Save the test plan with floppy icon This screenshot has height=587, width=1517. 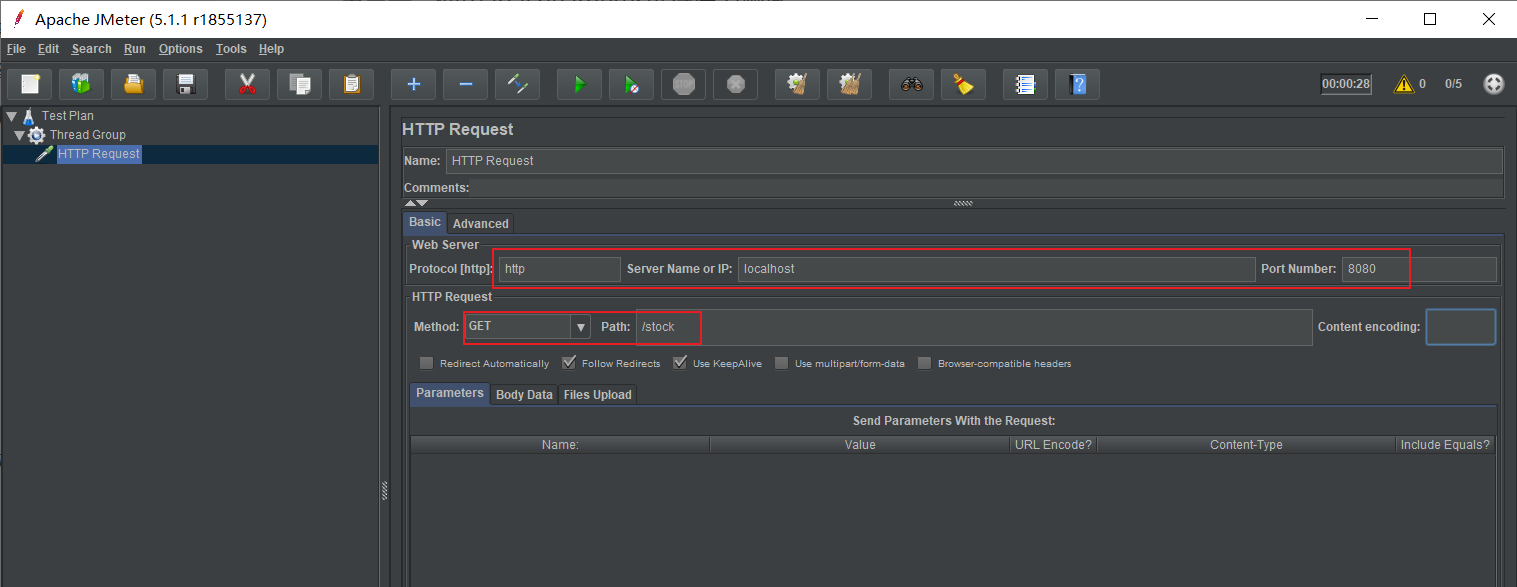click(185, 84)
